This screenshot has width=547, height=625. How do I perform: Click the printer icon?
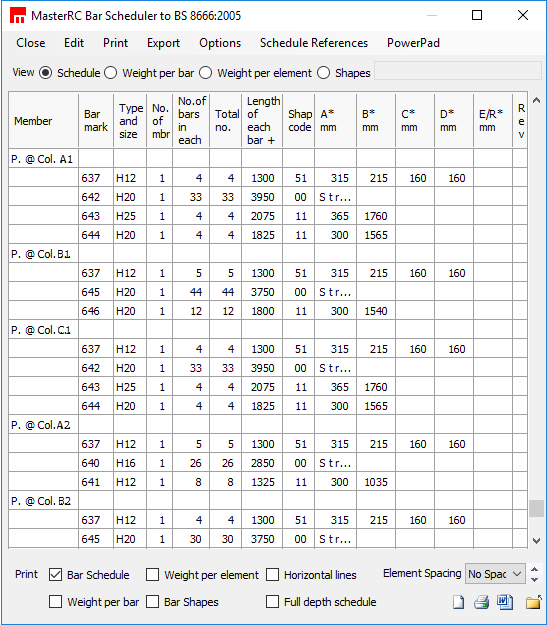(x=481, y=602)
